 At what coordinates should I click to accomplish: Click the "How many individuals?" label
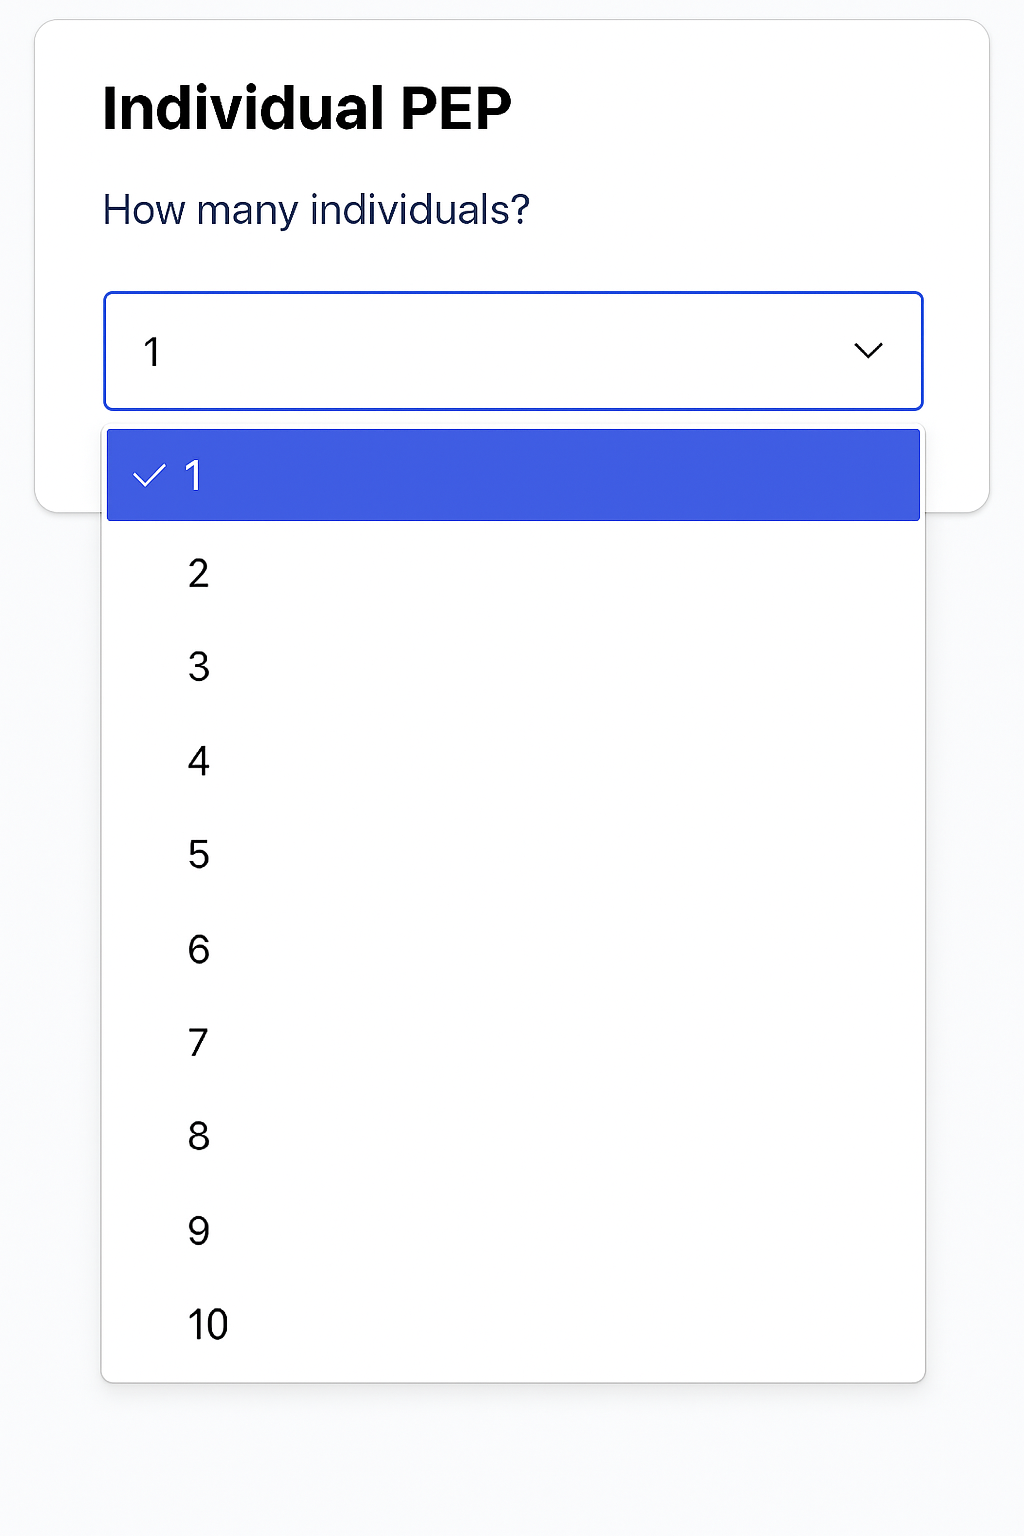(316, 210)
